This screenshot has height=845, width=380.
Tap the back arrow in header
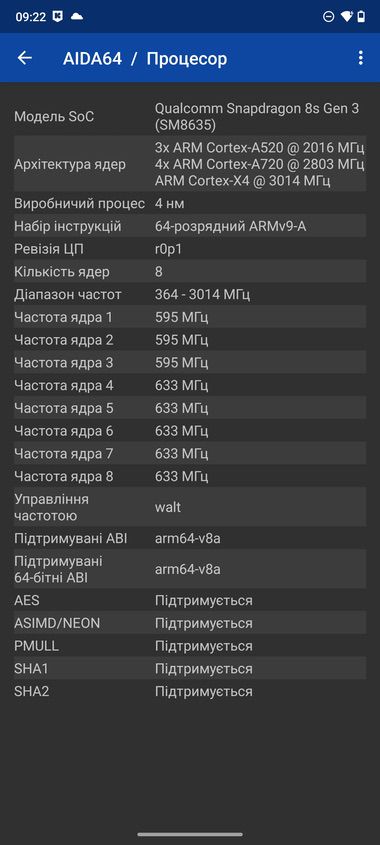coord(25,58)
